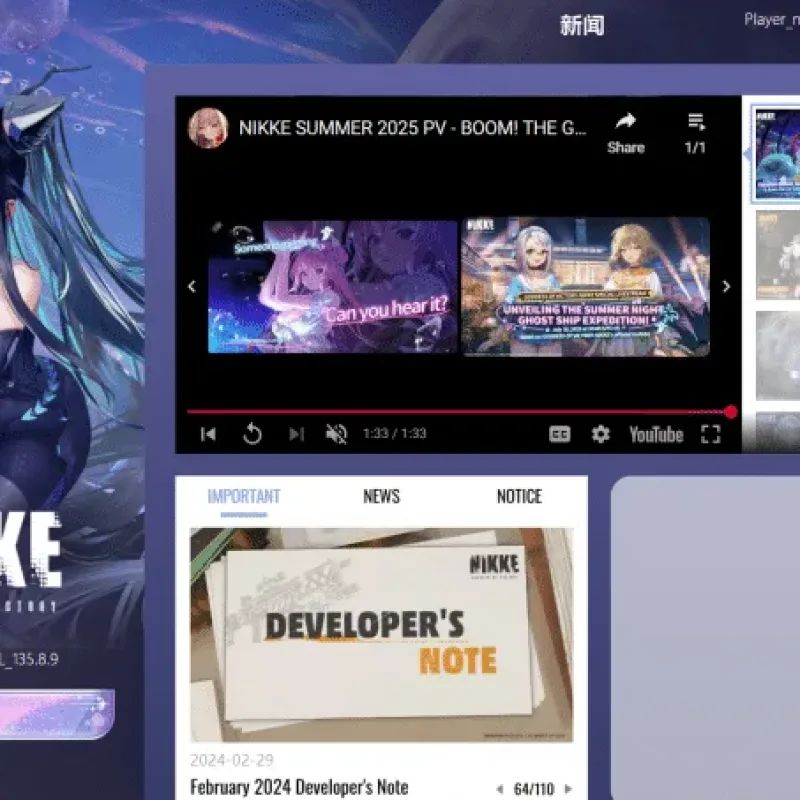This screenshot has width=800, height=800.
Task: Go to next news item arrow
Action: pos(568,789)
